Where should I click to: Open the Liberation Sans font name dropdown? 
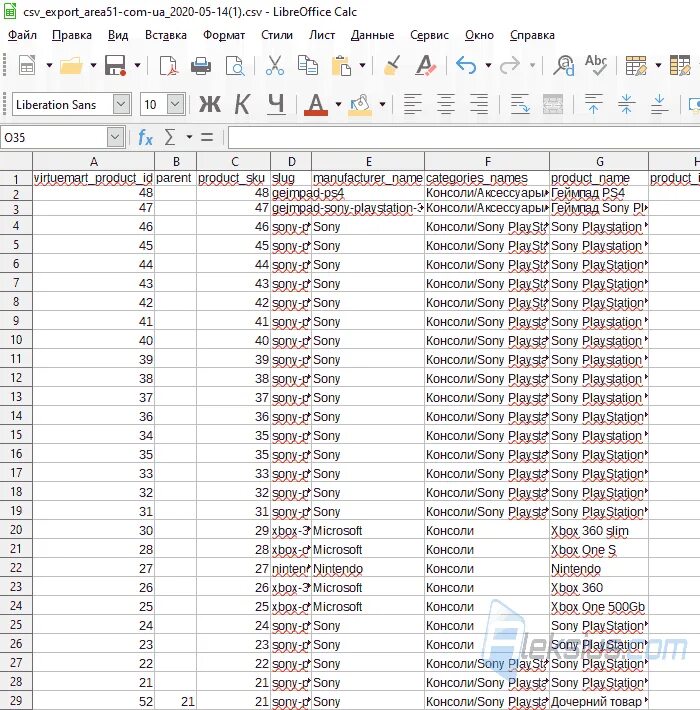[121, 105]
